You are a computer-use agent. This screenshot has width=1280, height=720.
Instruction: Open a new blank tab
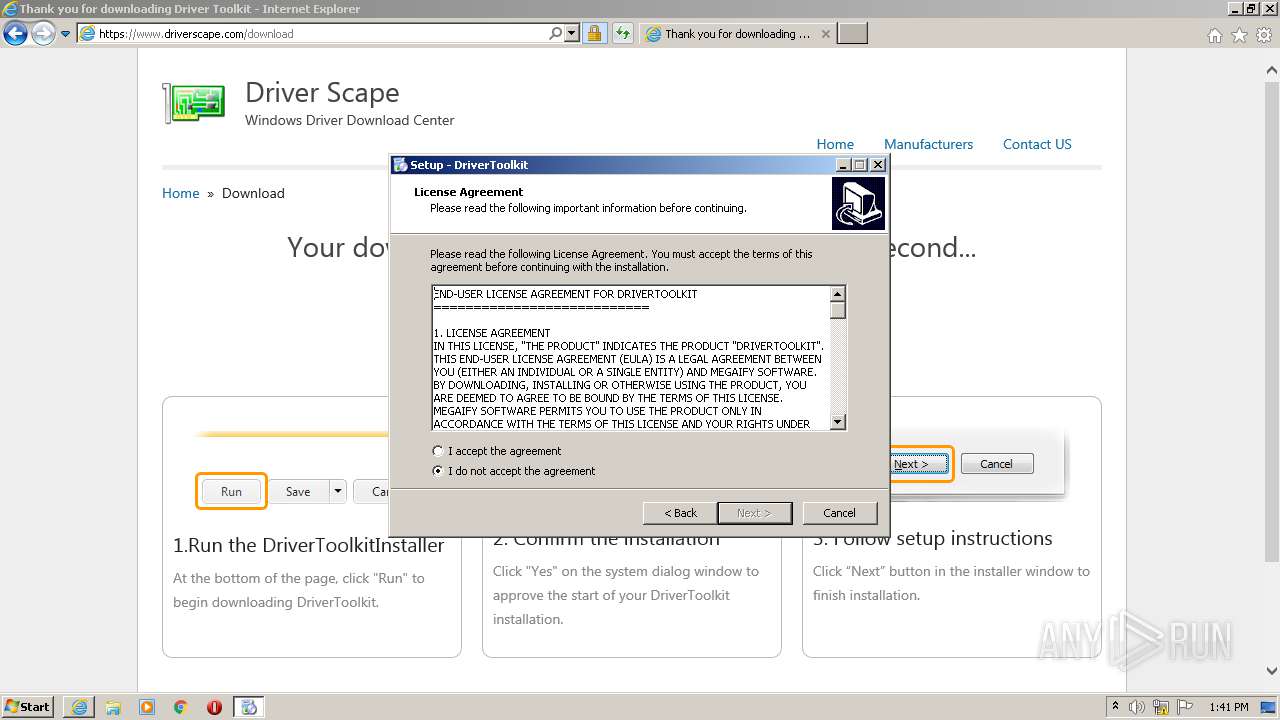coord(852,33)
